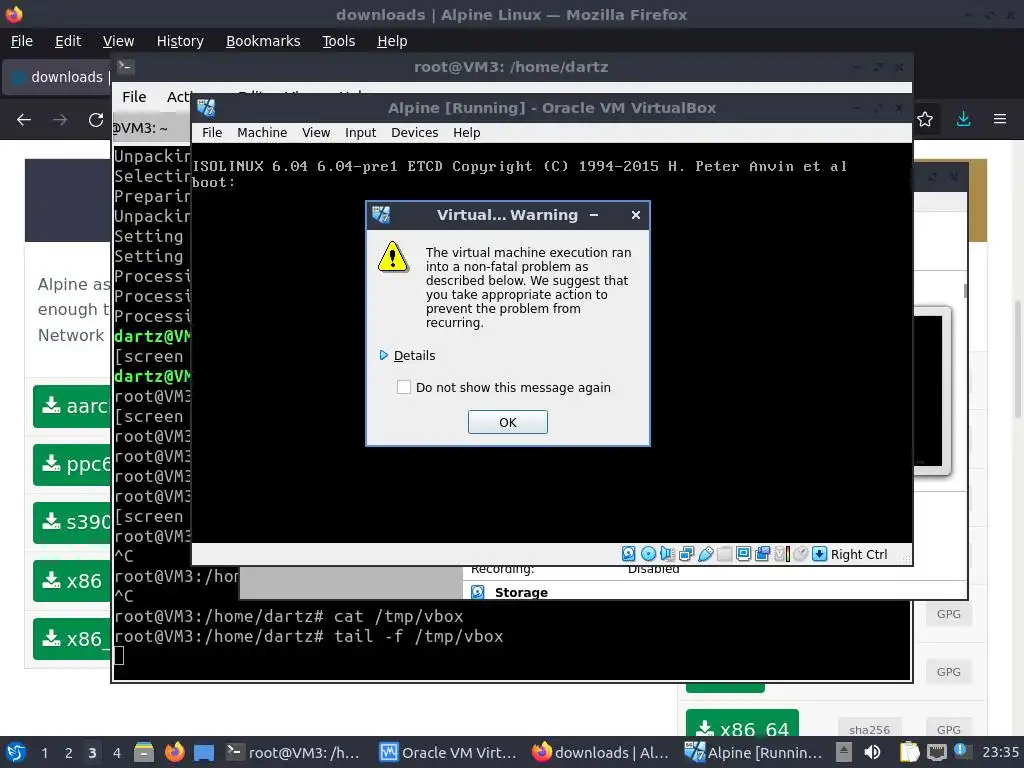Click the network monitor tray icon
The height and width of the screenshot is (768, 1024).
pos(936,752)
